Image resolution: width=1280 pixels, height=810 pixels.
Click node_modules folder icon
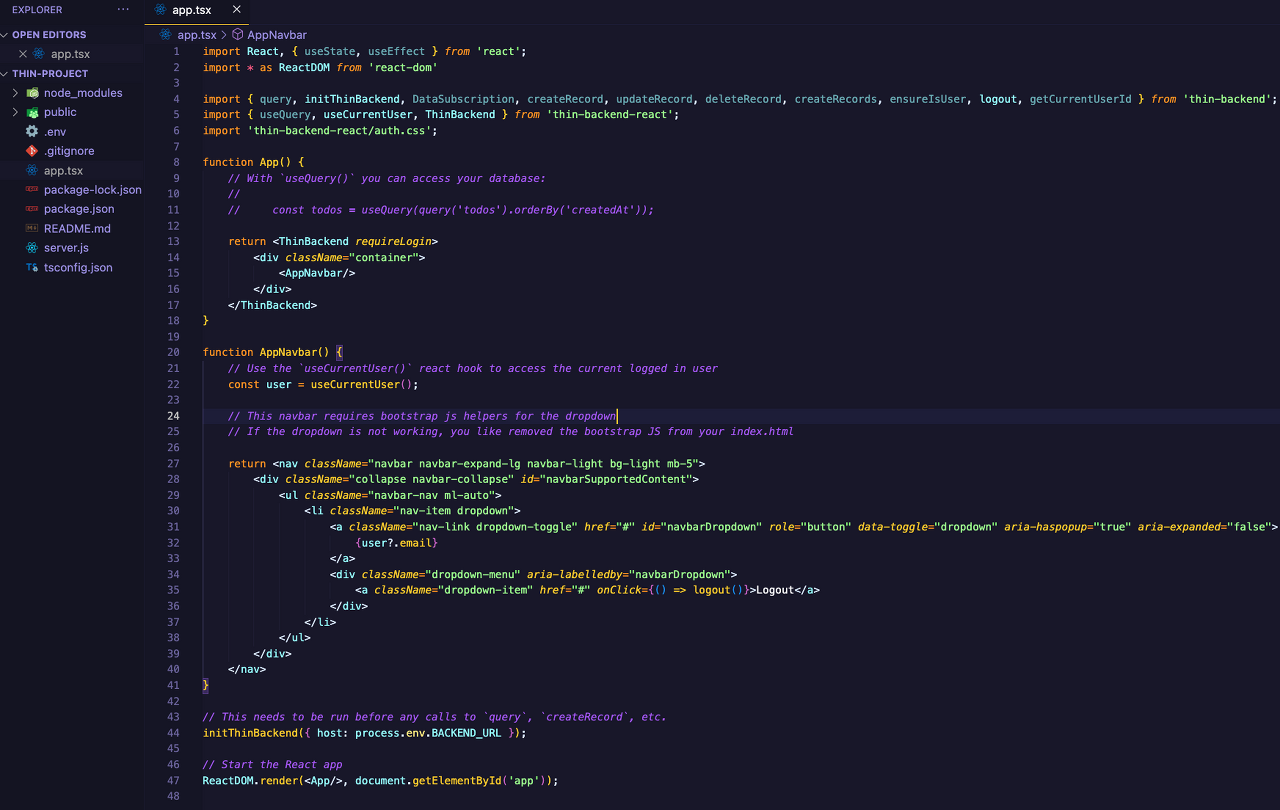click(33, 93)
